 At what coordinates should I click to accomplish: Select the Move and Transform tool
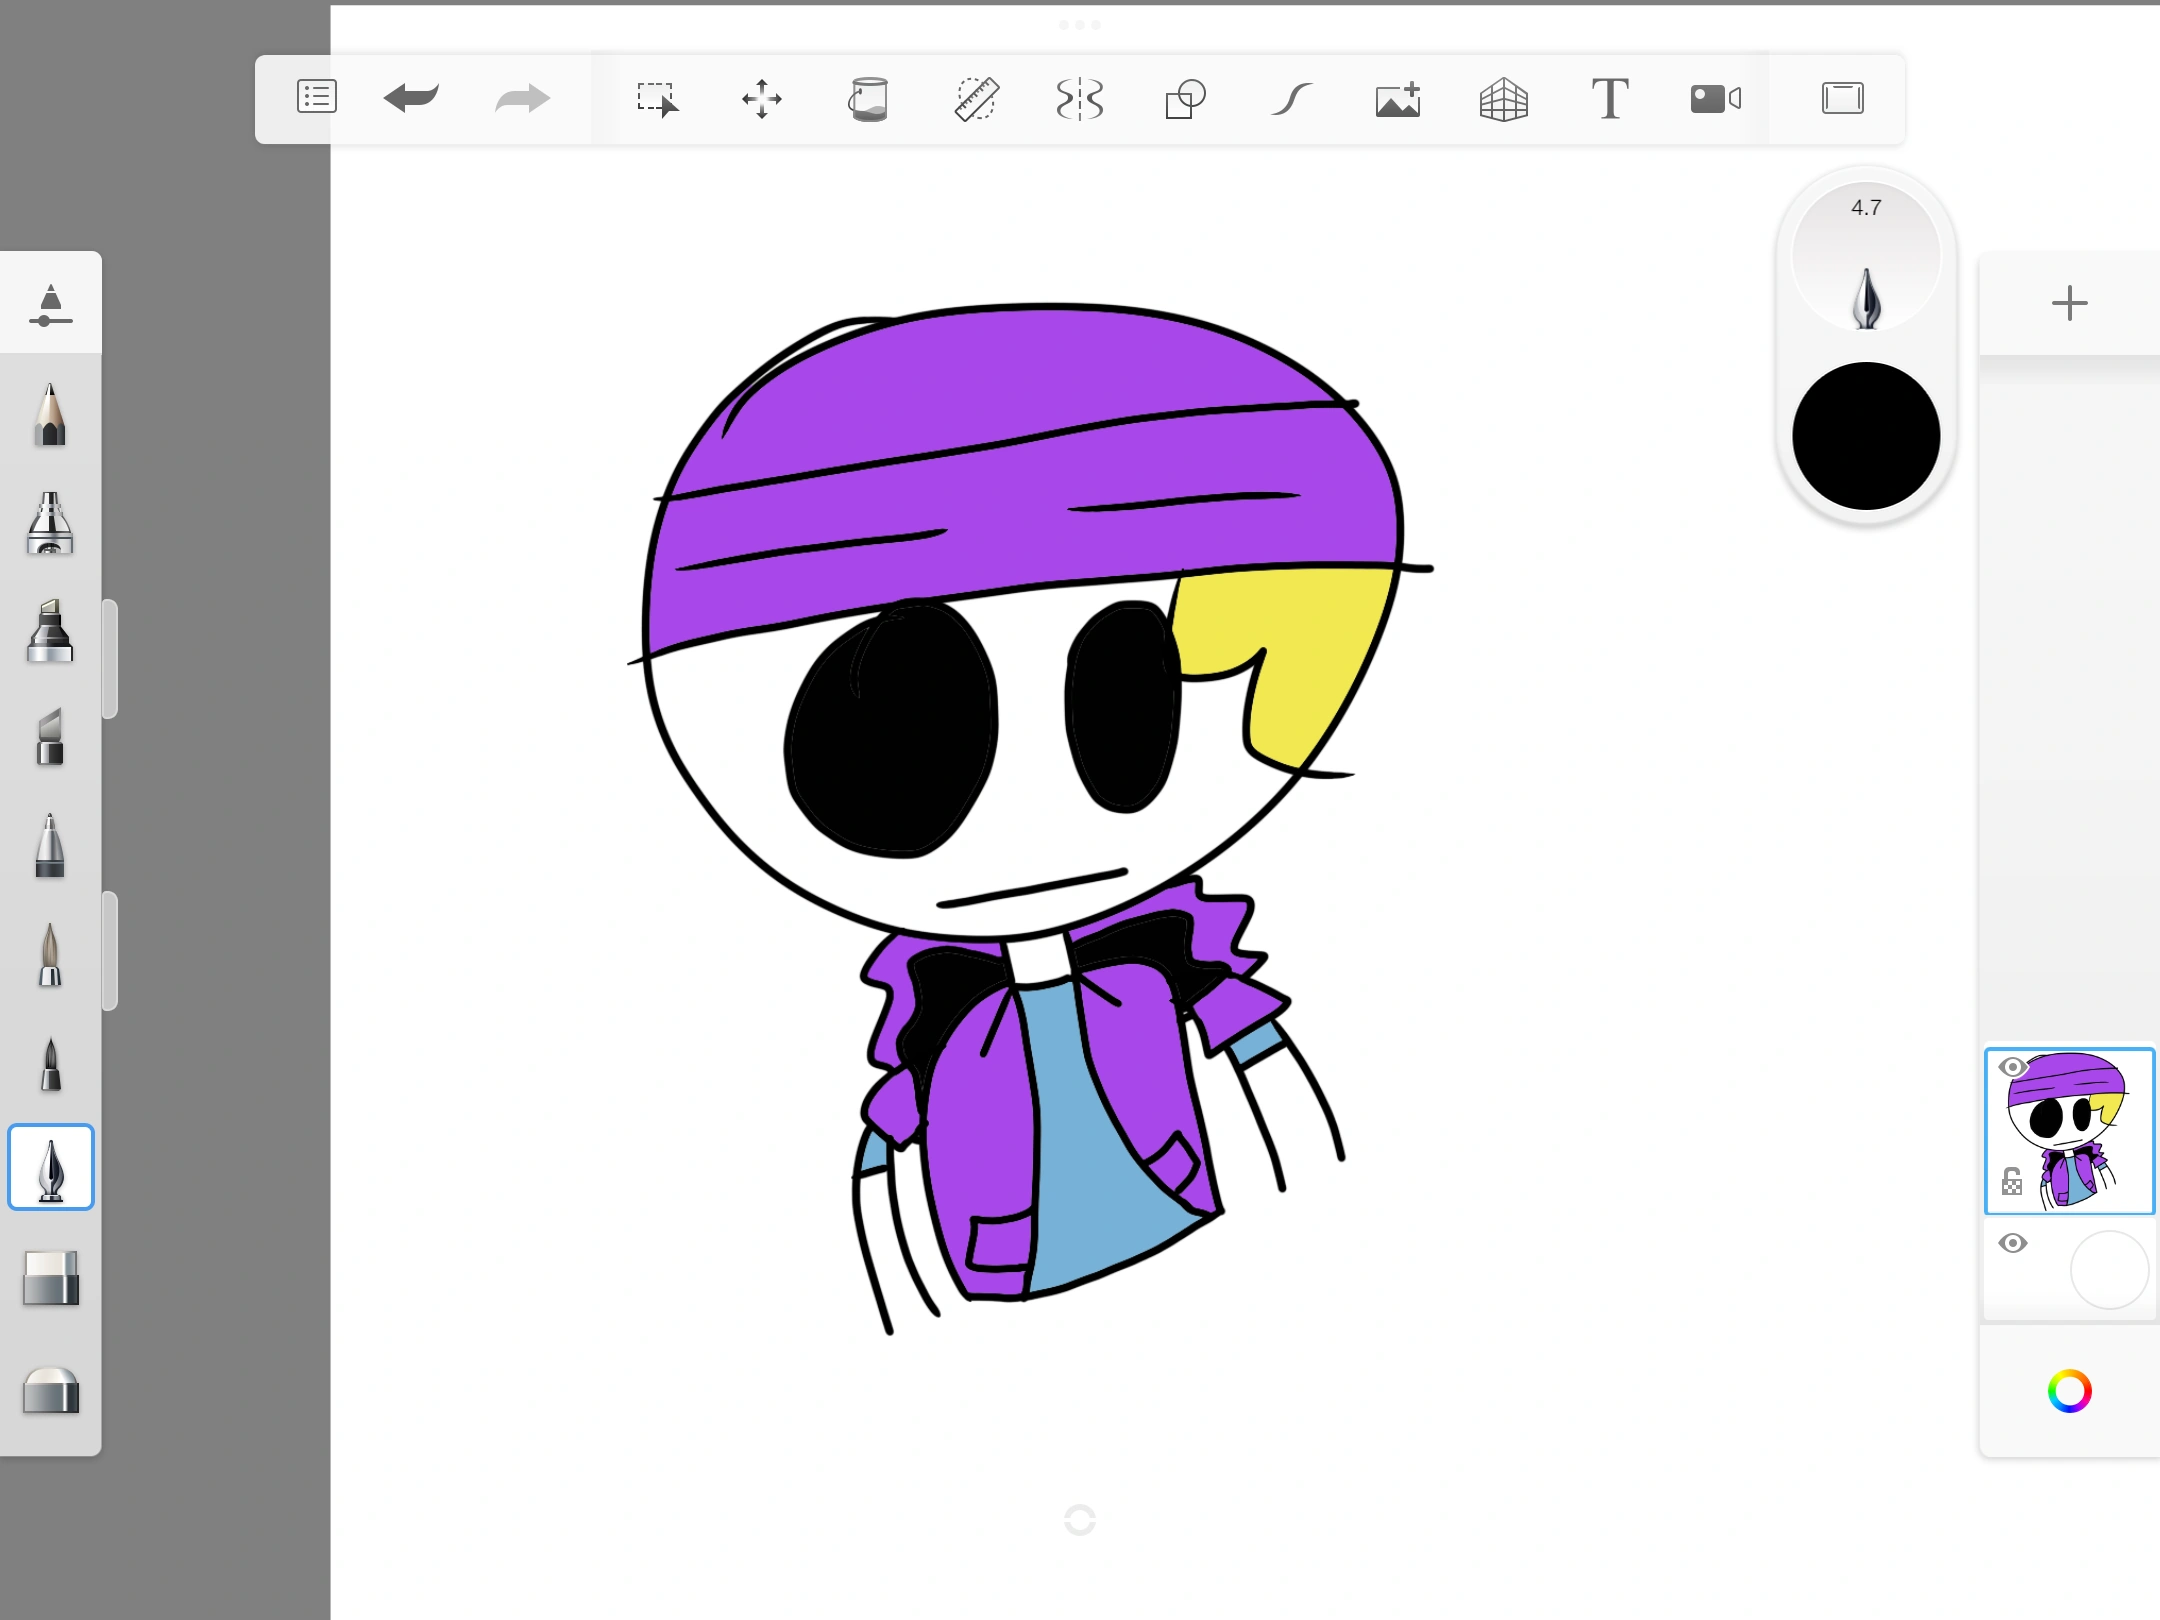click(x=763, y=98)
